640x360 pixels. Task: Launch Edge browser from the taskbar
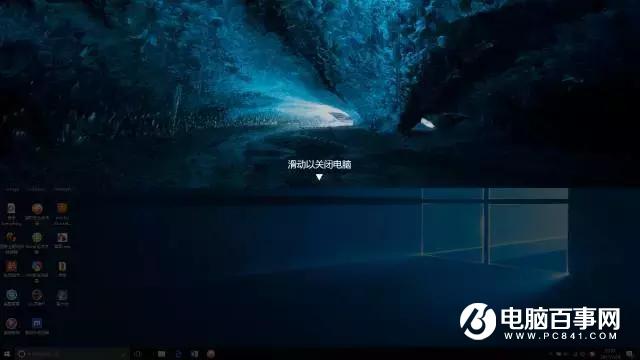coord(178,354)
